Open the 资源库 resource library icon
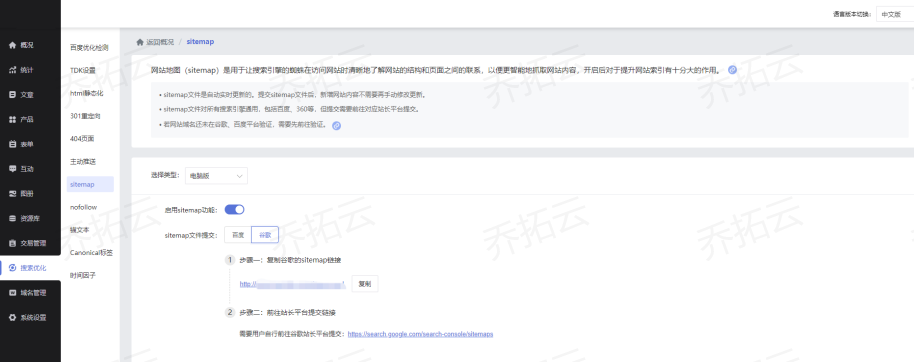 pyautogui.click(x=12, y=219)
